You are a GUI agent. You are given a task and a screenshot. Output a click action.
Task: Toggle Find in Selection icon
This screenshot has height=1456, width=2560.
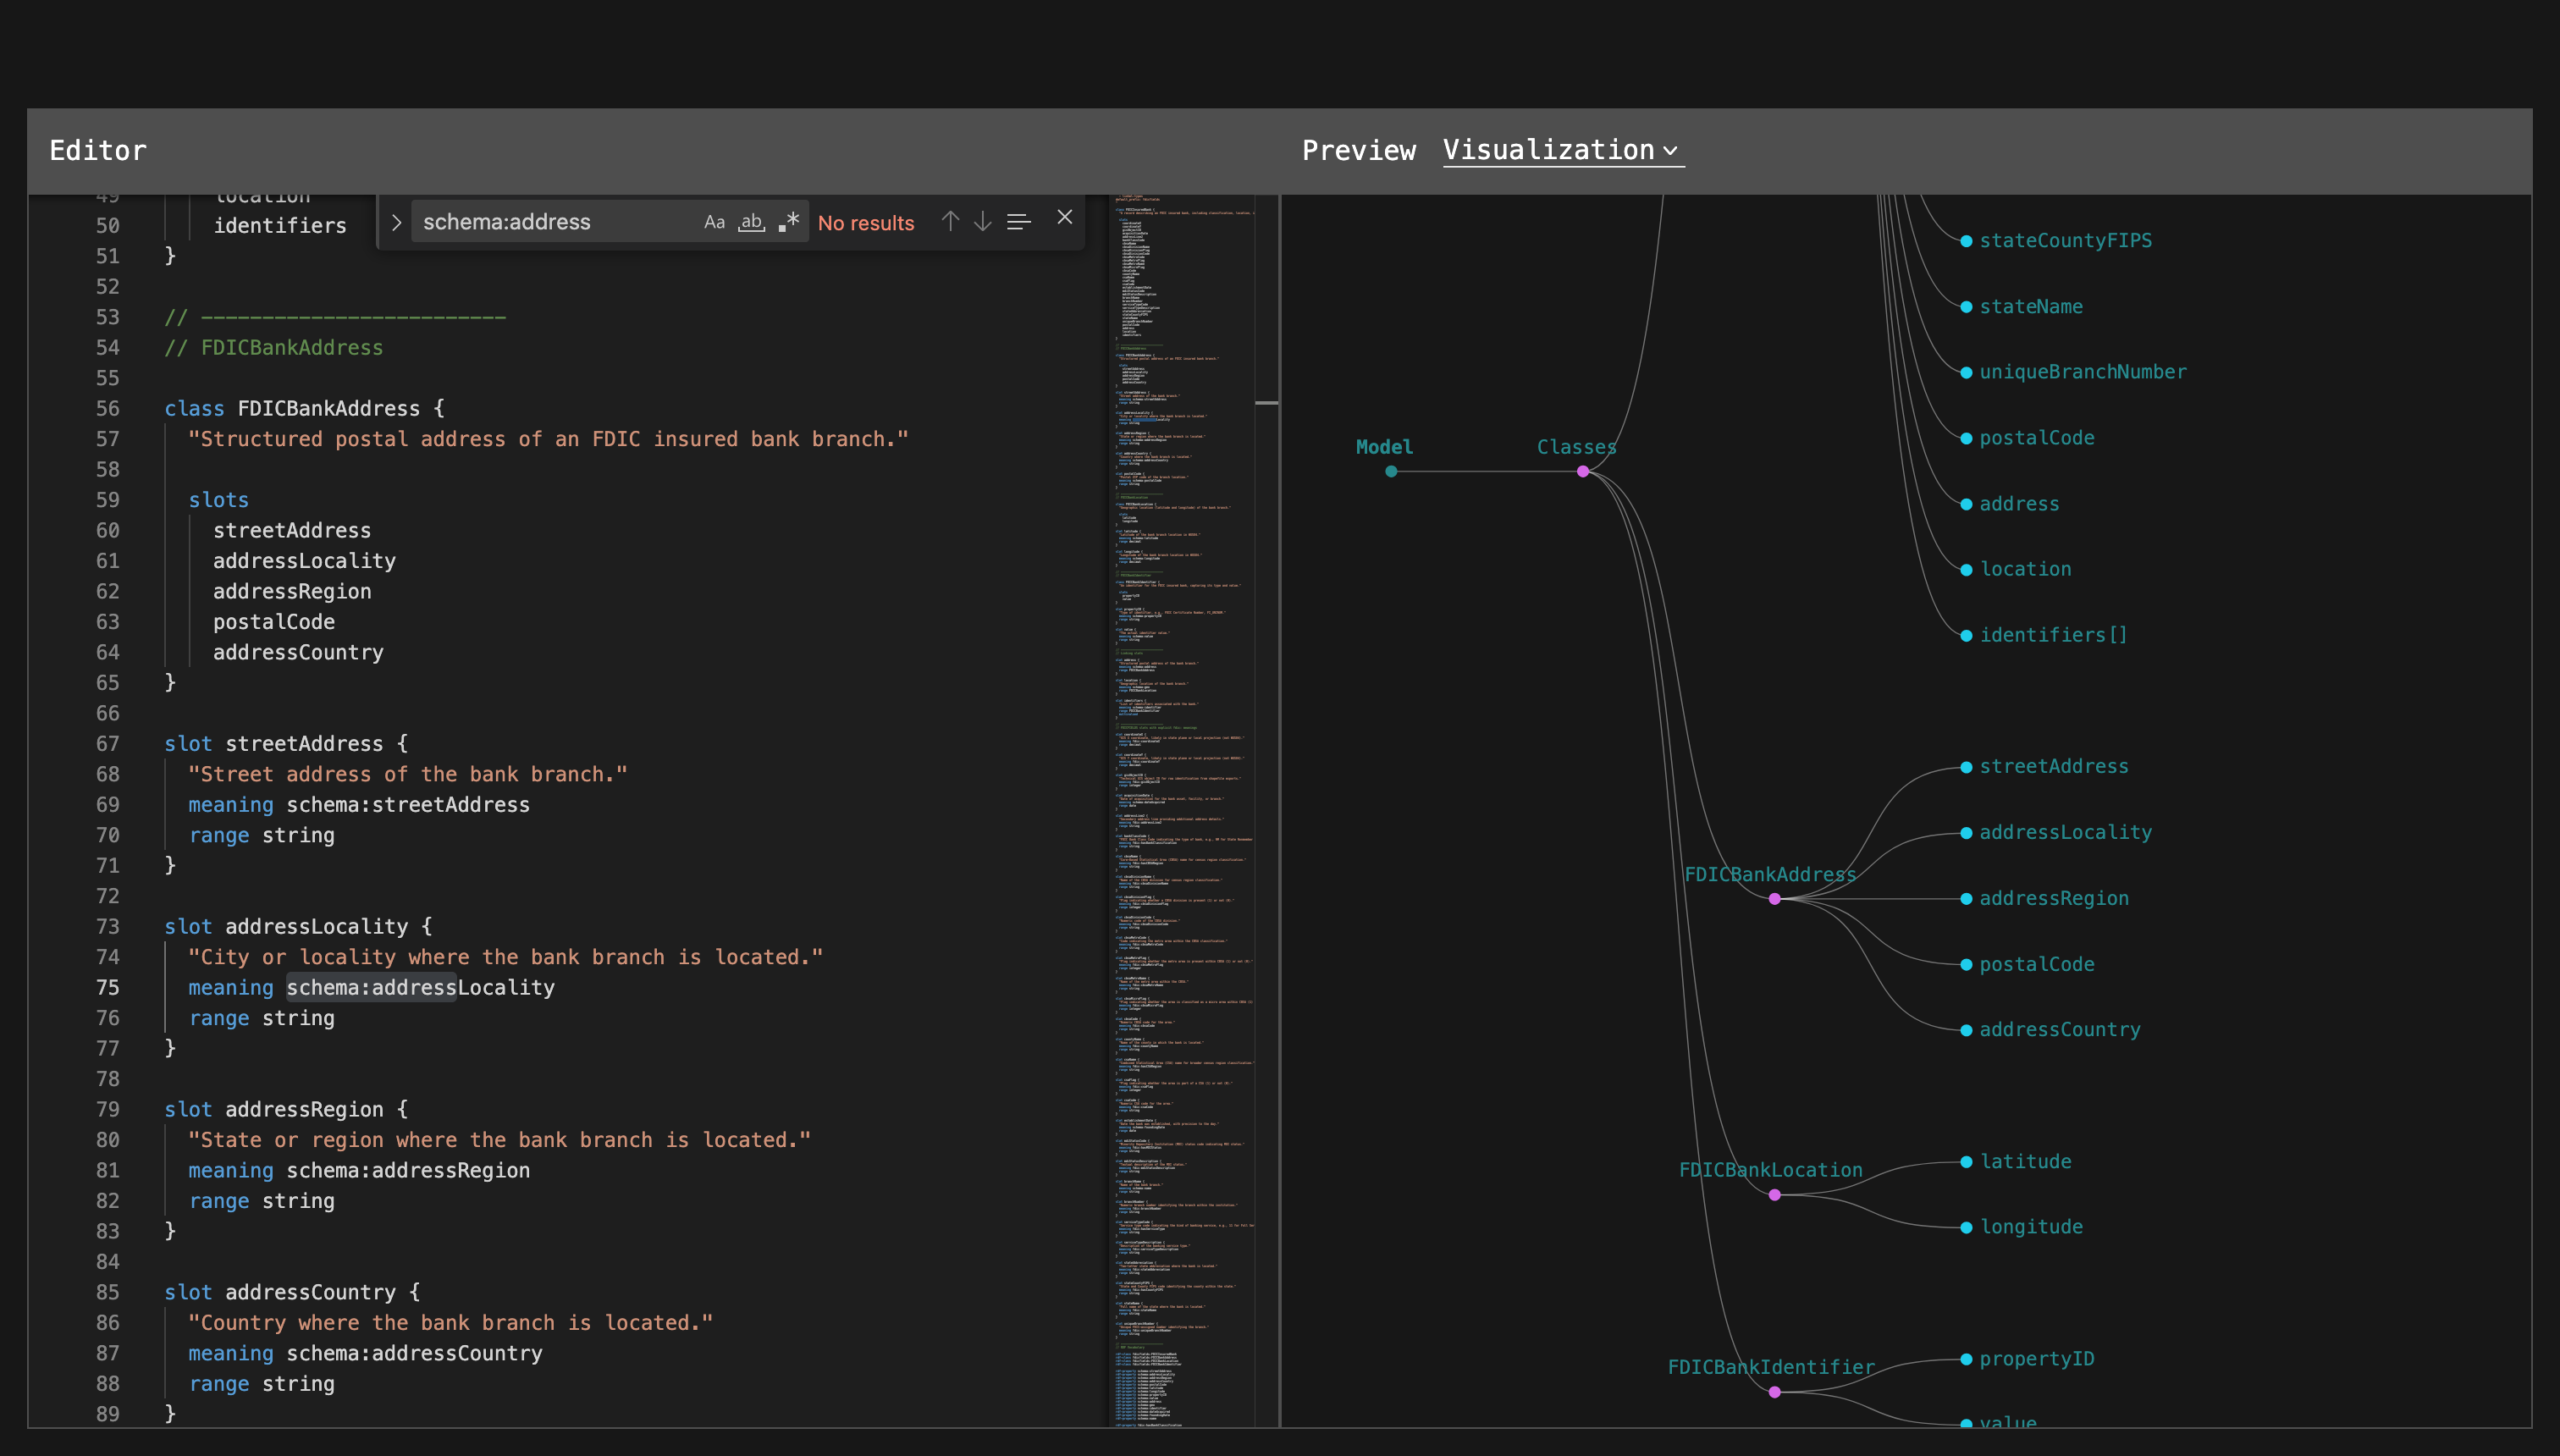pyautogui.click(x=1019, y=222)
